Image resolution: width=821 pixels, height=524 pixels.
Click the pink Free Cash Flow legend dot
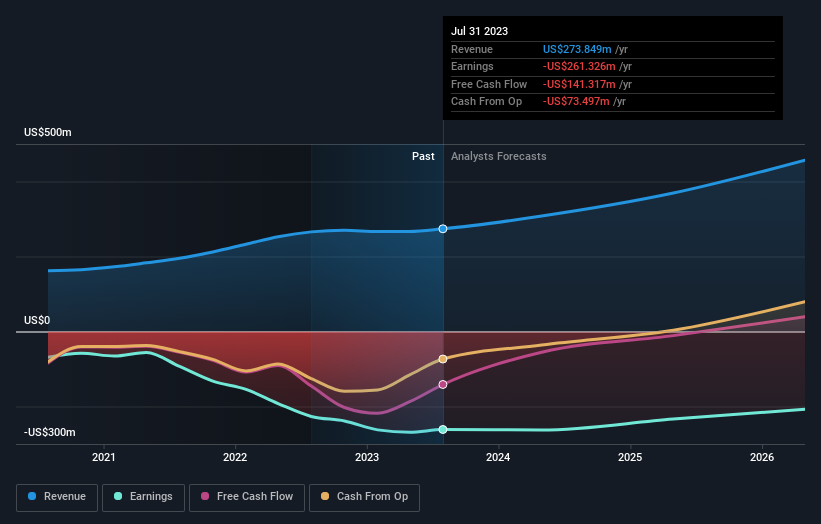[x=205, y=496]
